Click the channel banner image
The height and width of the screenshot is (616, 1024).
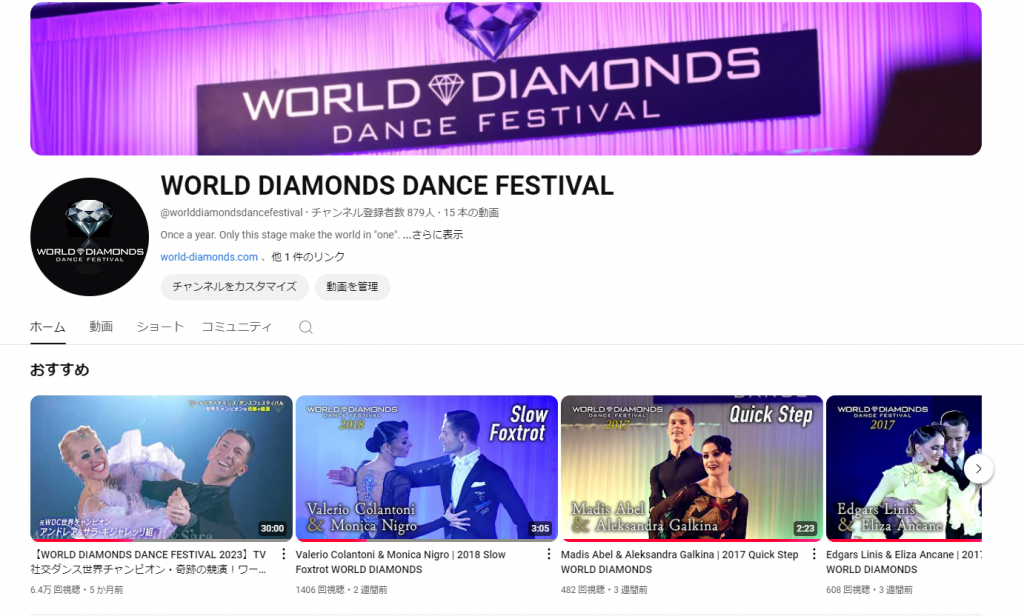(x=505, y=78)
